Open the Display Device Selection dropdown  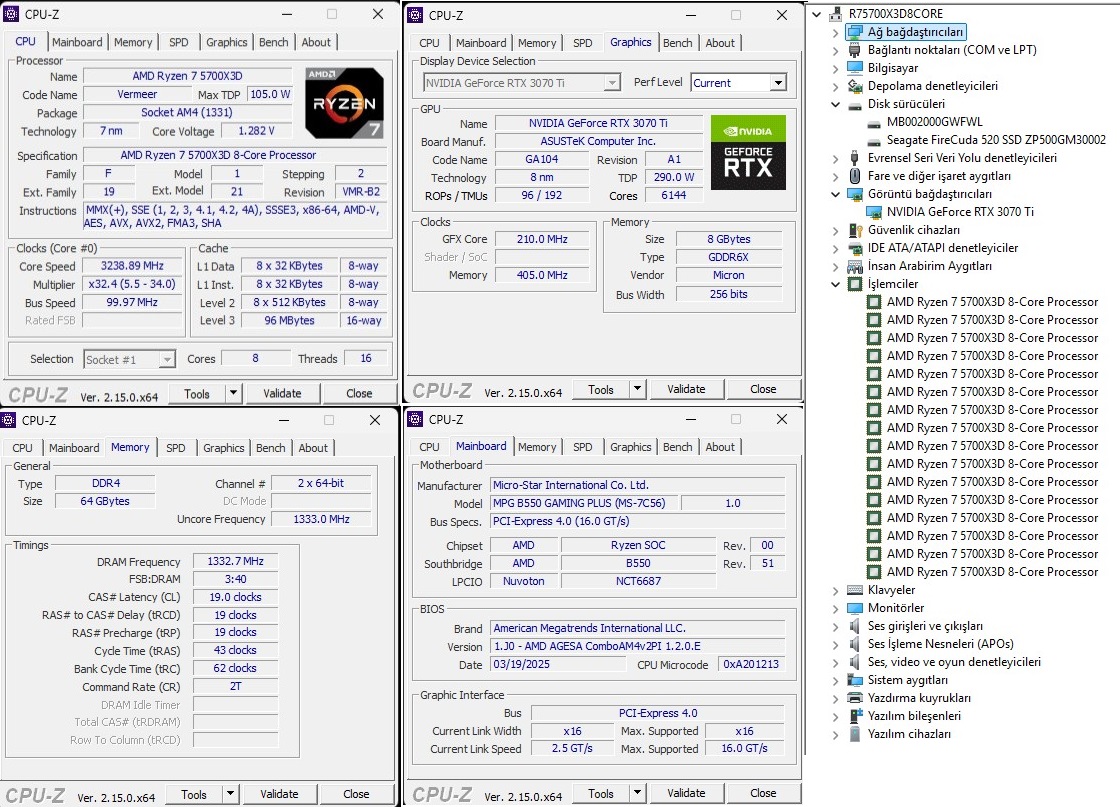(x=611, y=83)
